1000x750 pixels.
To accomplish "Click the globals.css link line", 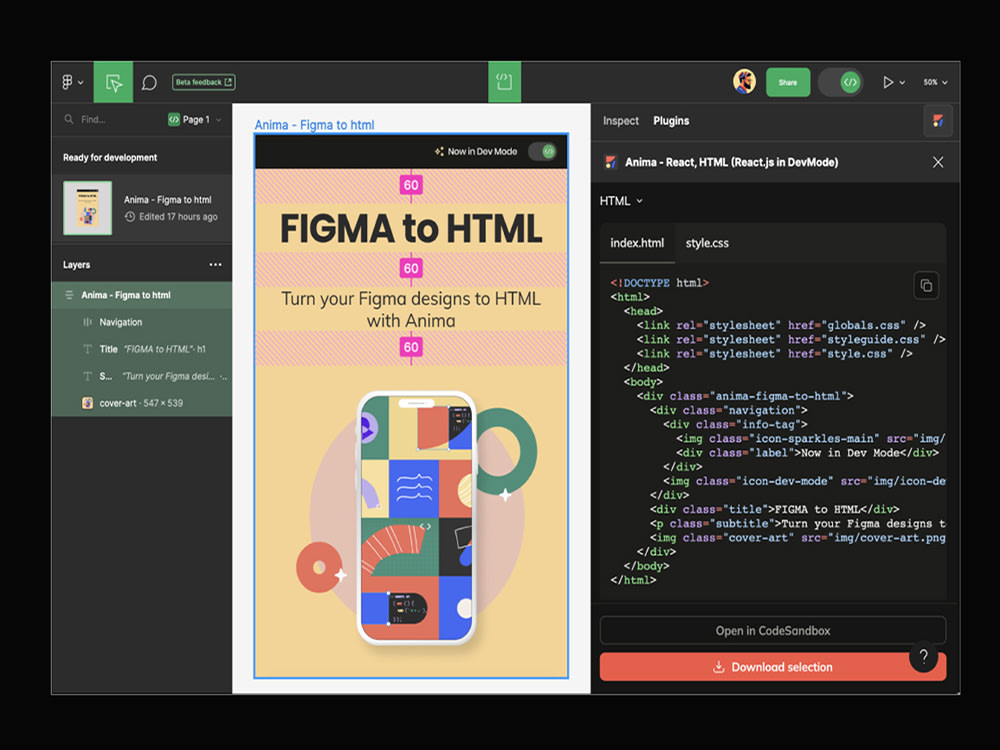I will coord(781,325).
